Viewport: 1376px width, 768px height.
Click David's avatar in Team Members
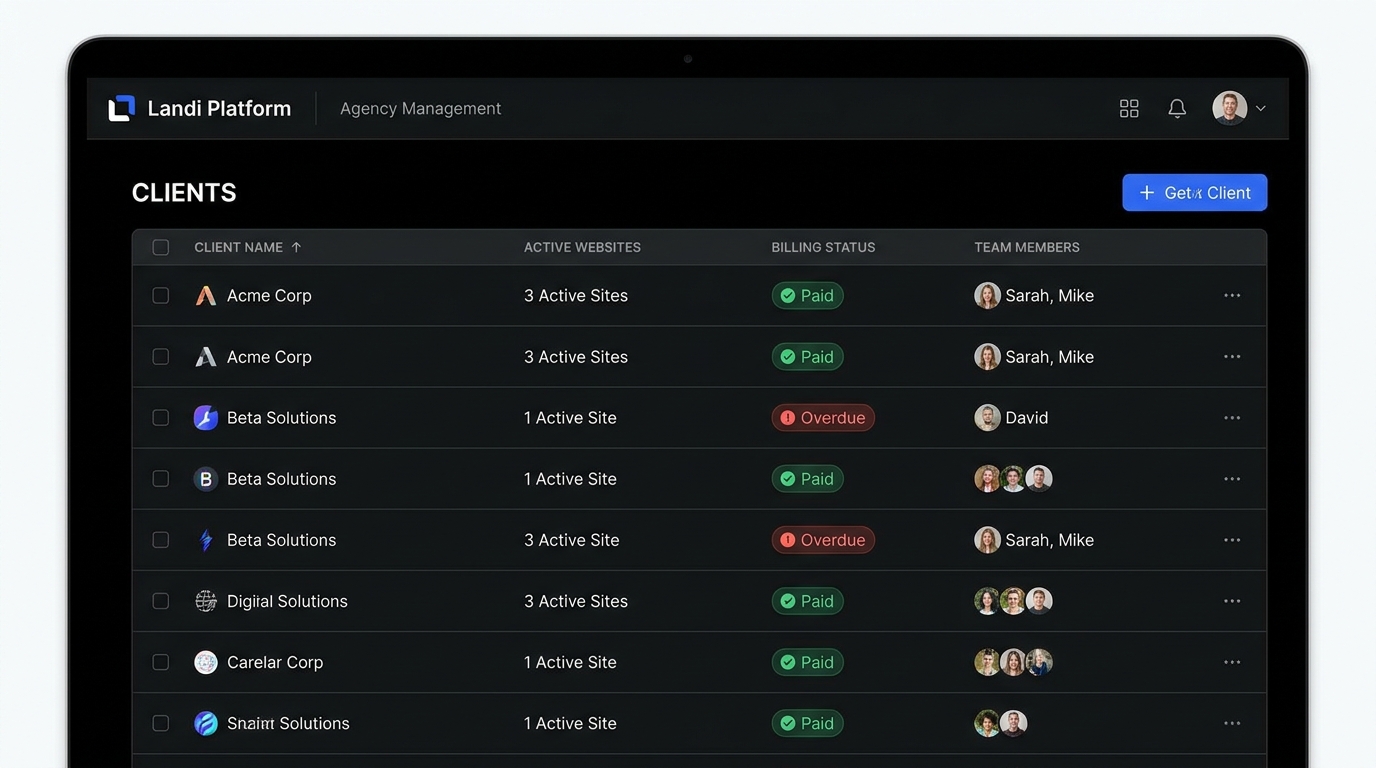[x=987, y=418]
